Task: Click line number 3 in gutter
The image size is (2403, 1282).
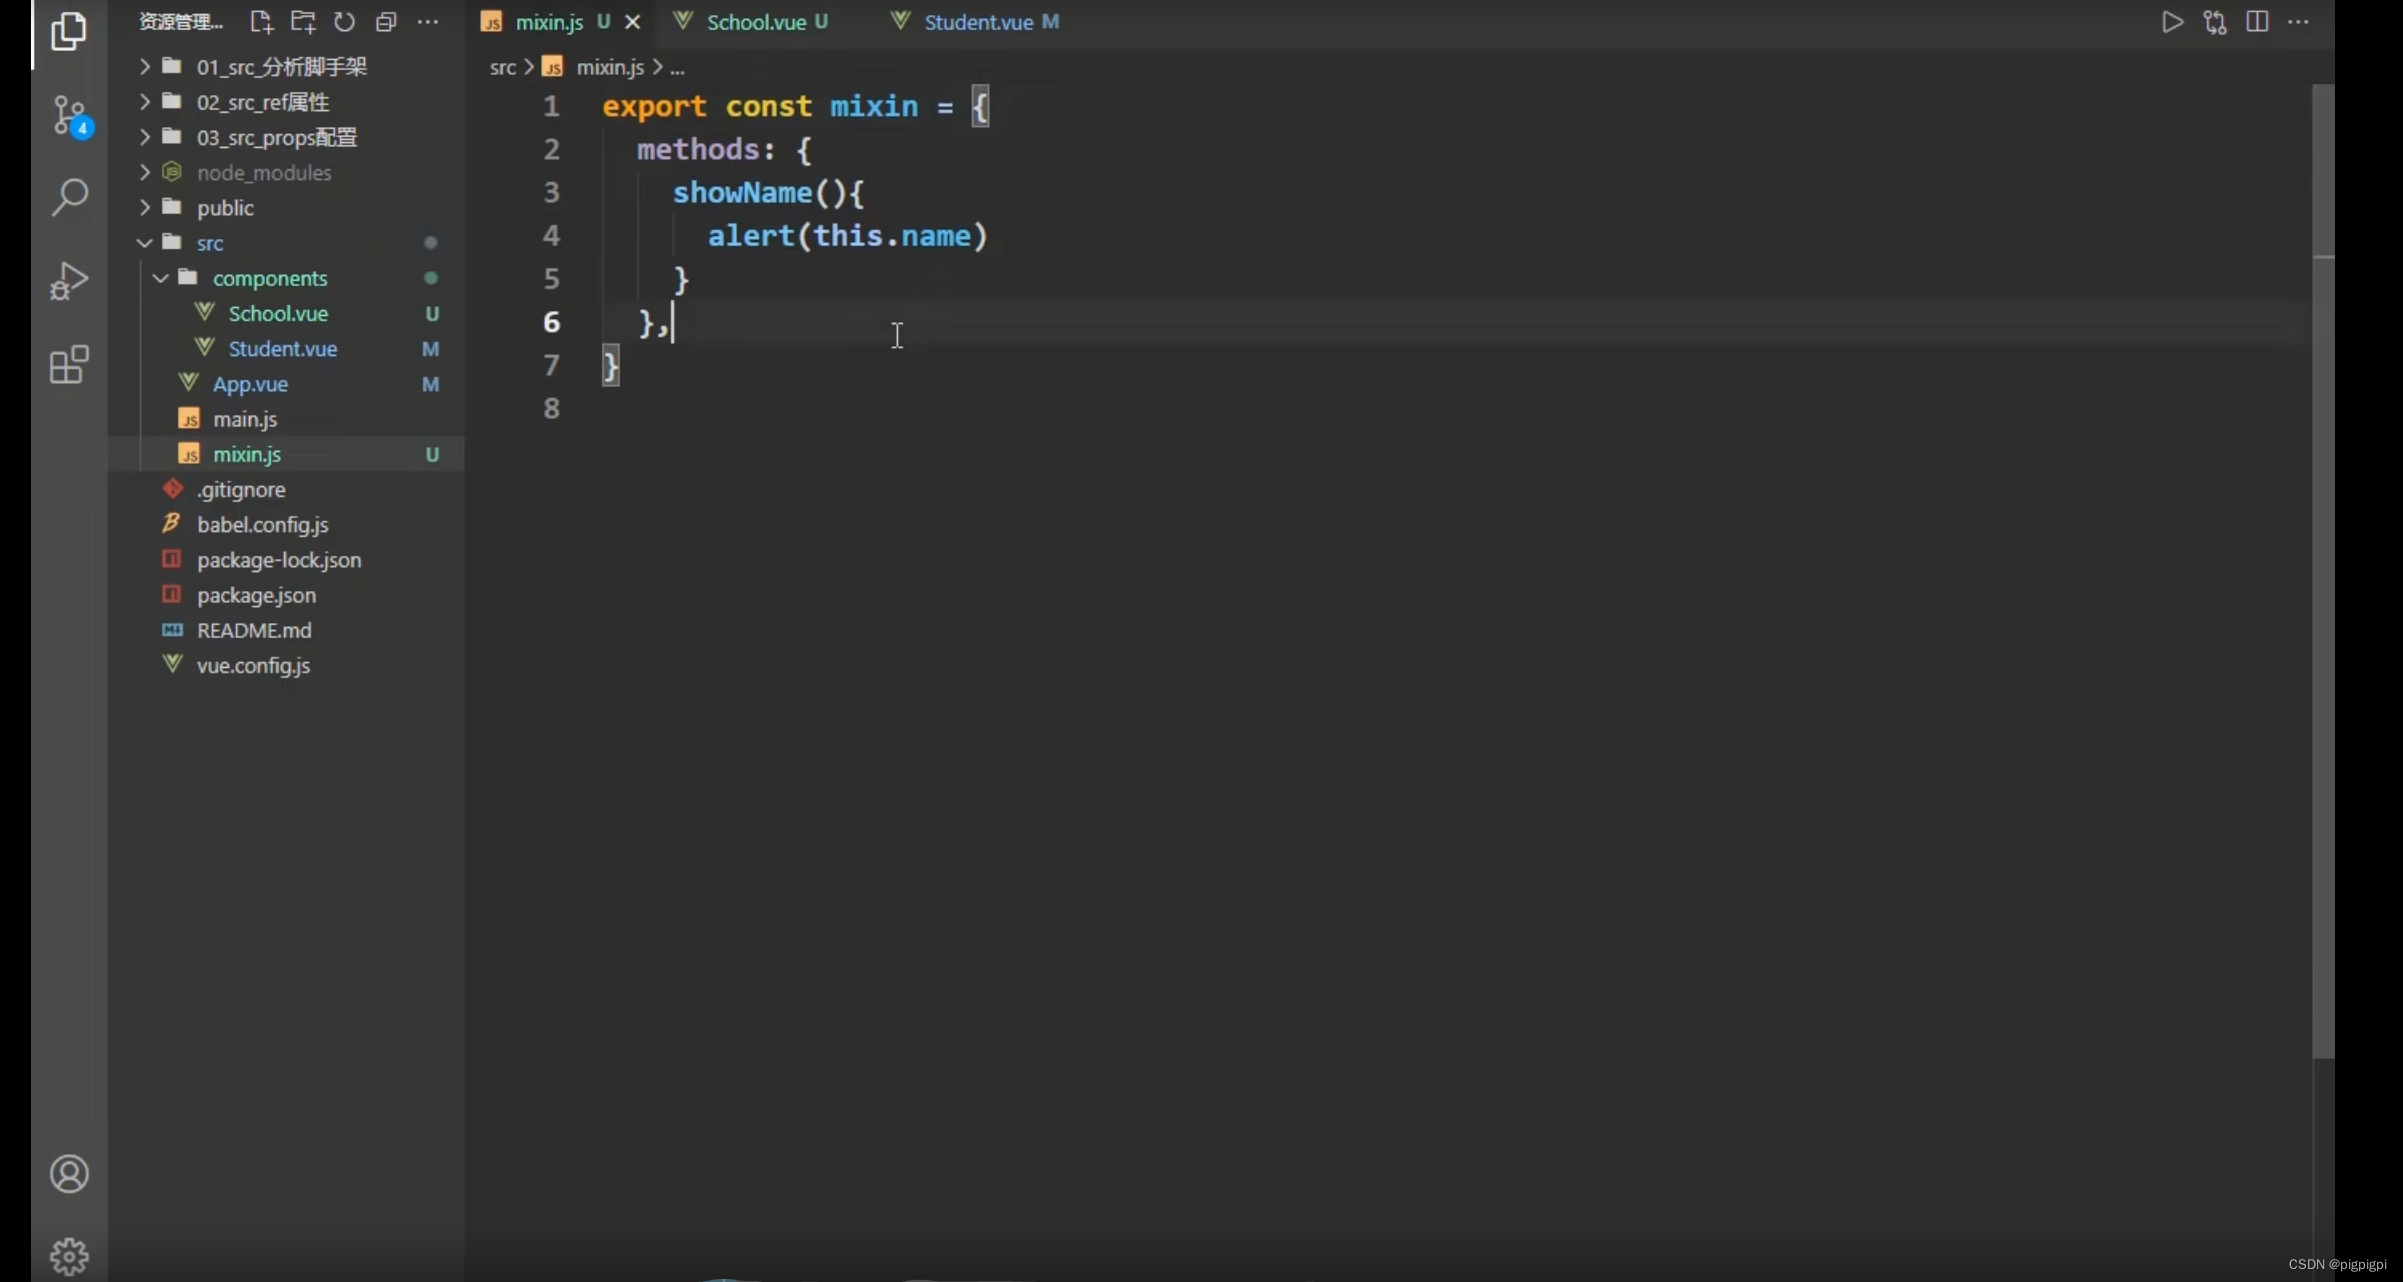Action: 551,192
